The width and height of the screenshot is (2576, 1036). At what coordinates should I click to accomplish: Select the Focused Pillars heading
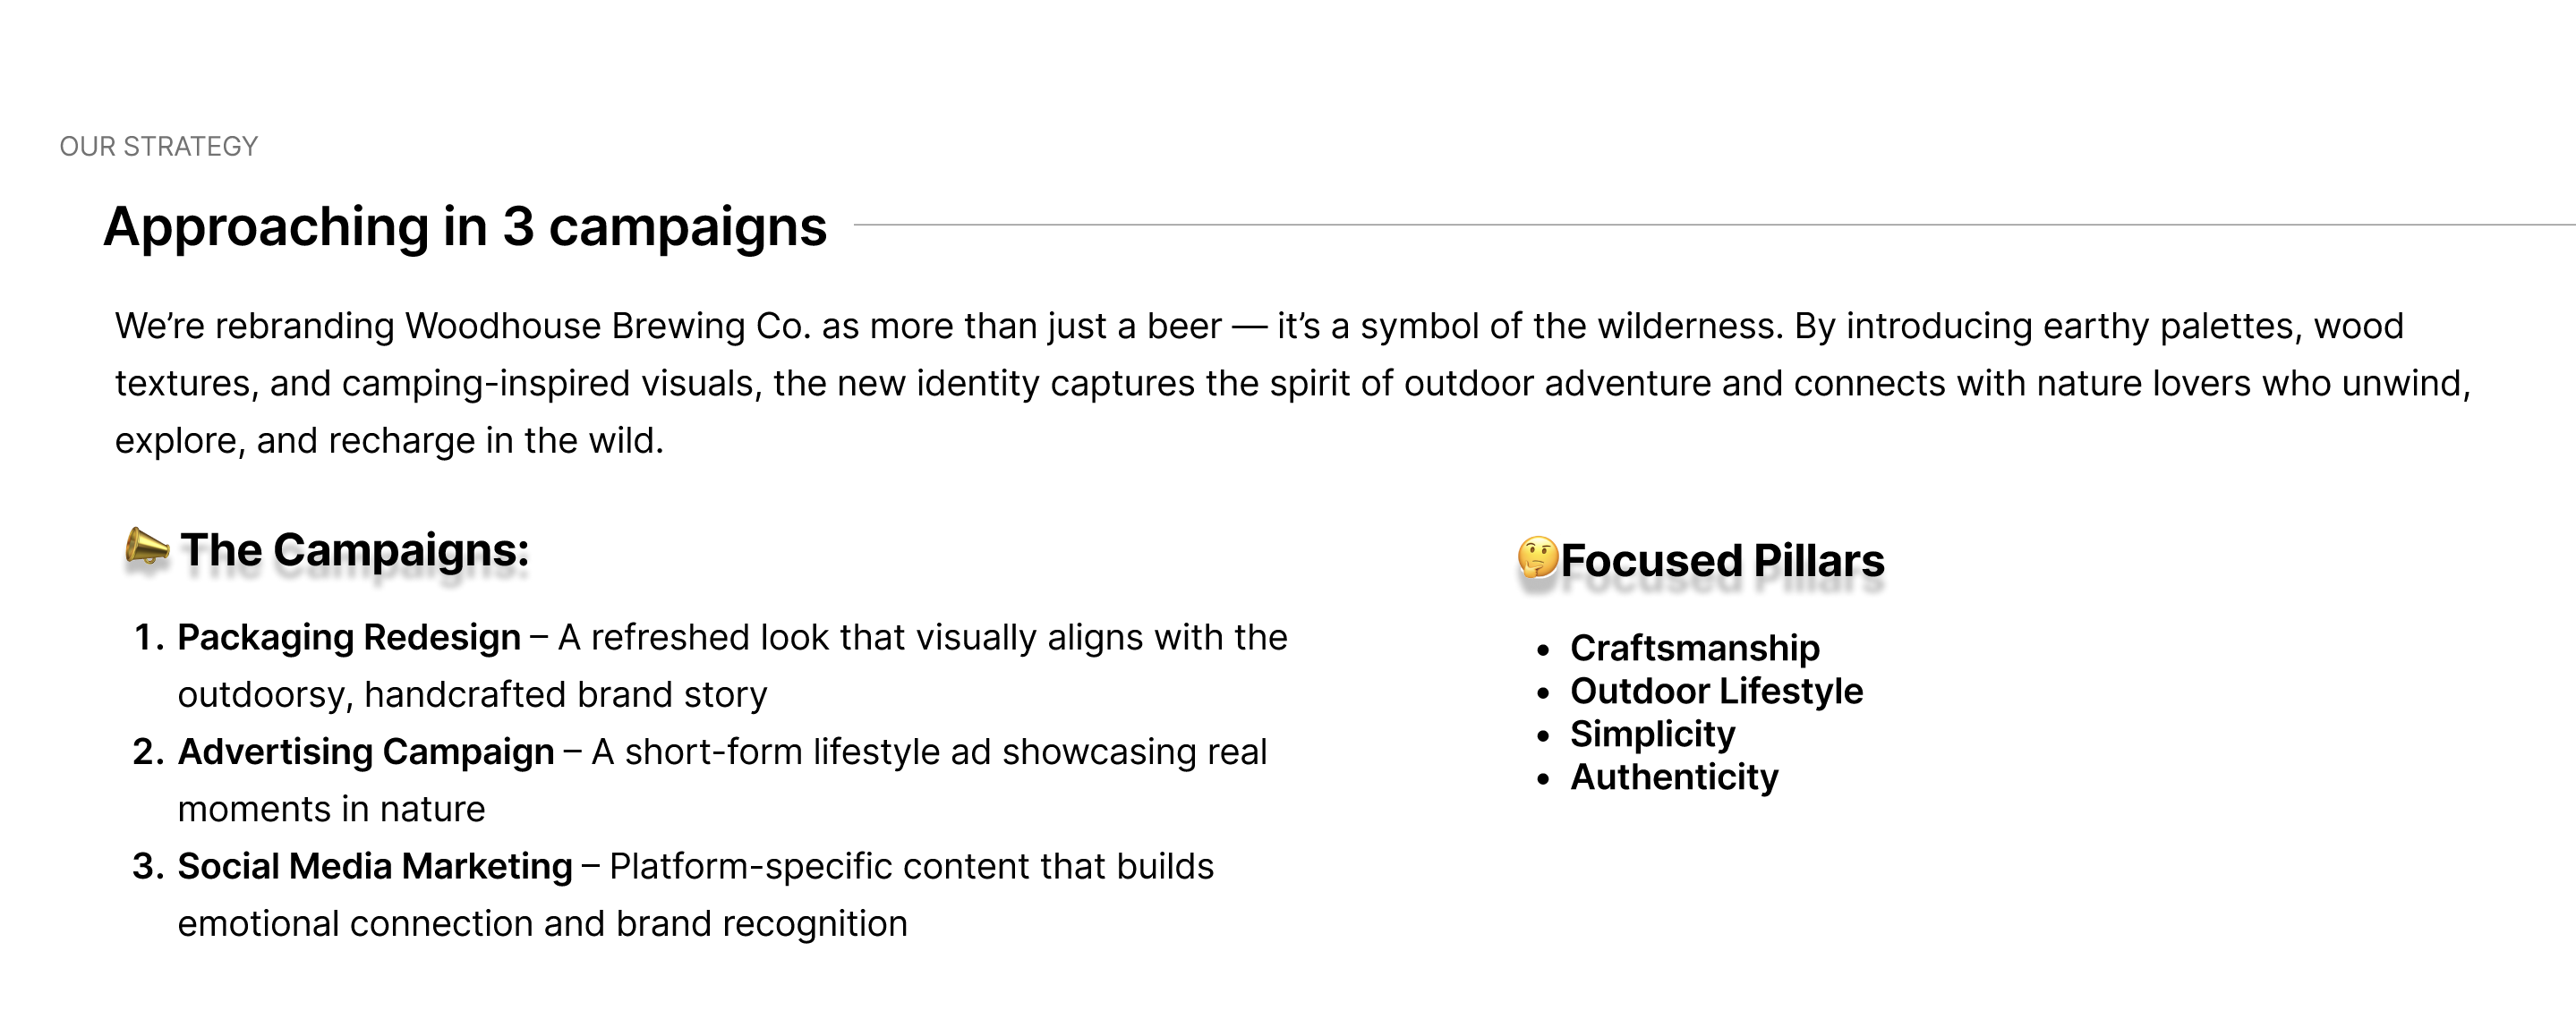(1722, 560)
